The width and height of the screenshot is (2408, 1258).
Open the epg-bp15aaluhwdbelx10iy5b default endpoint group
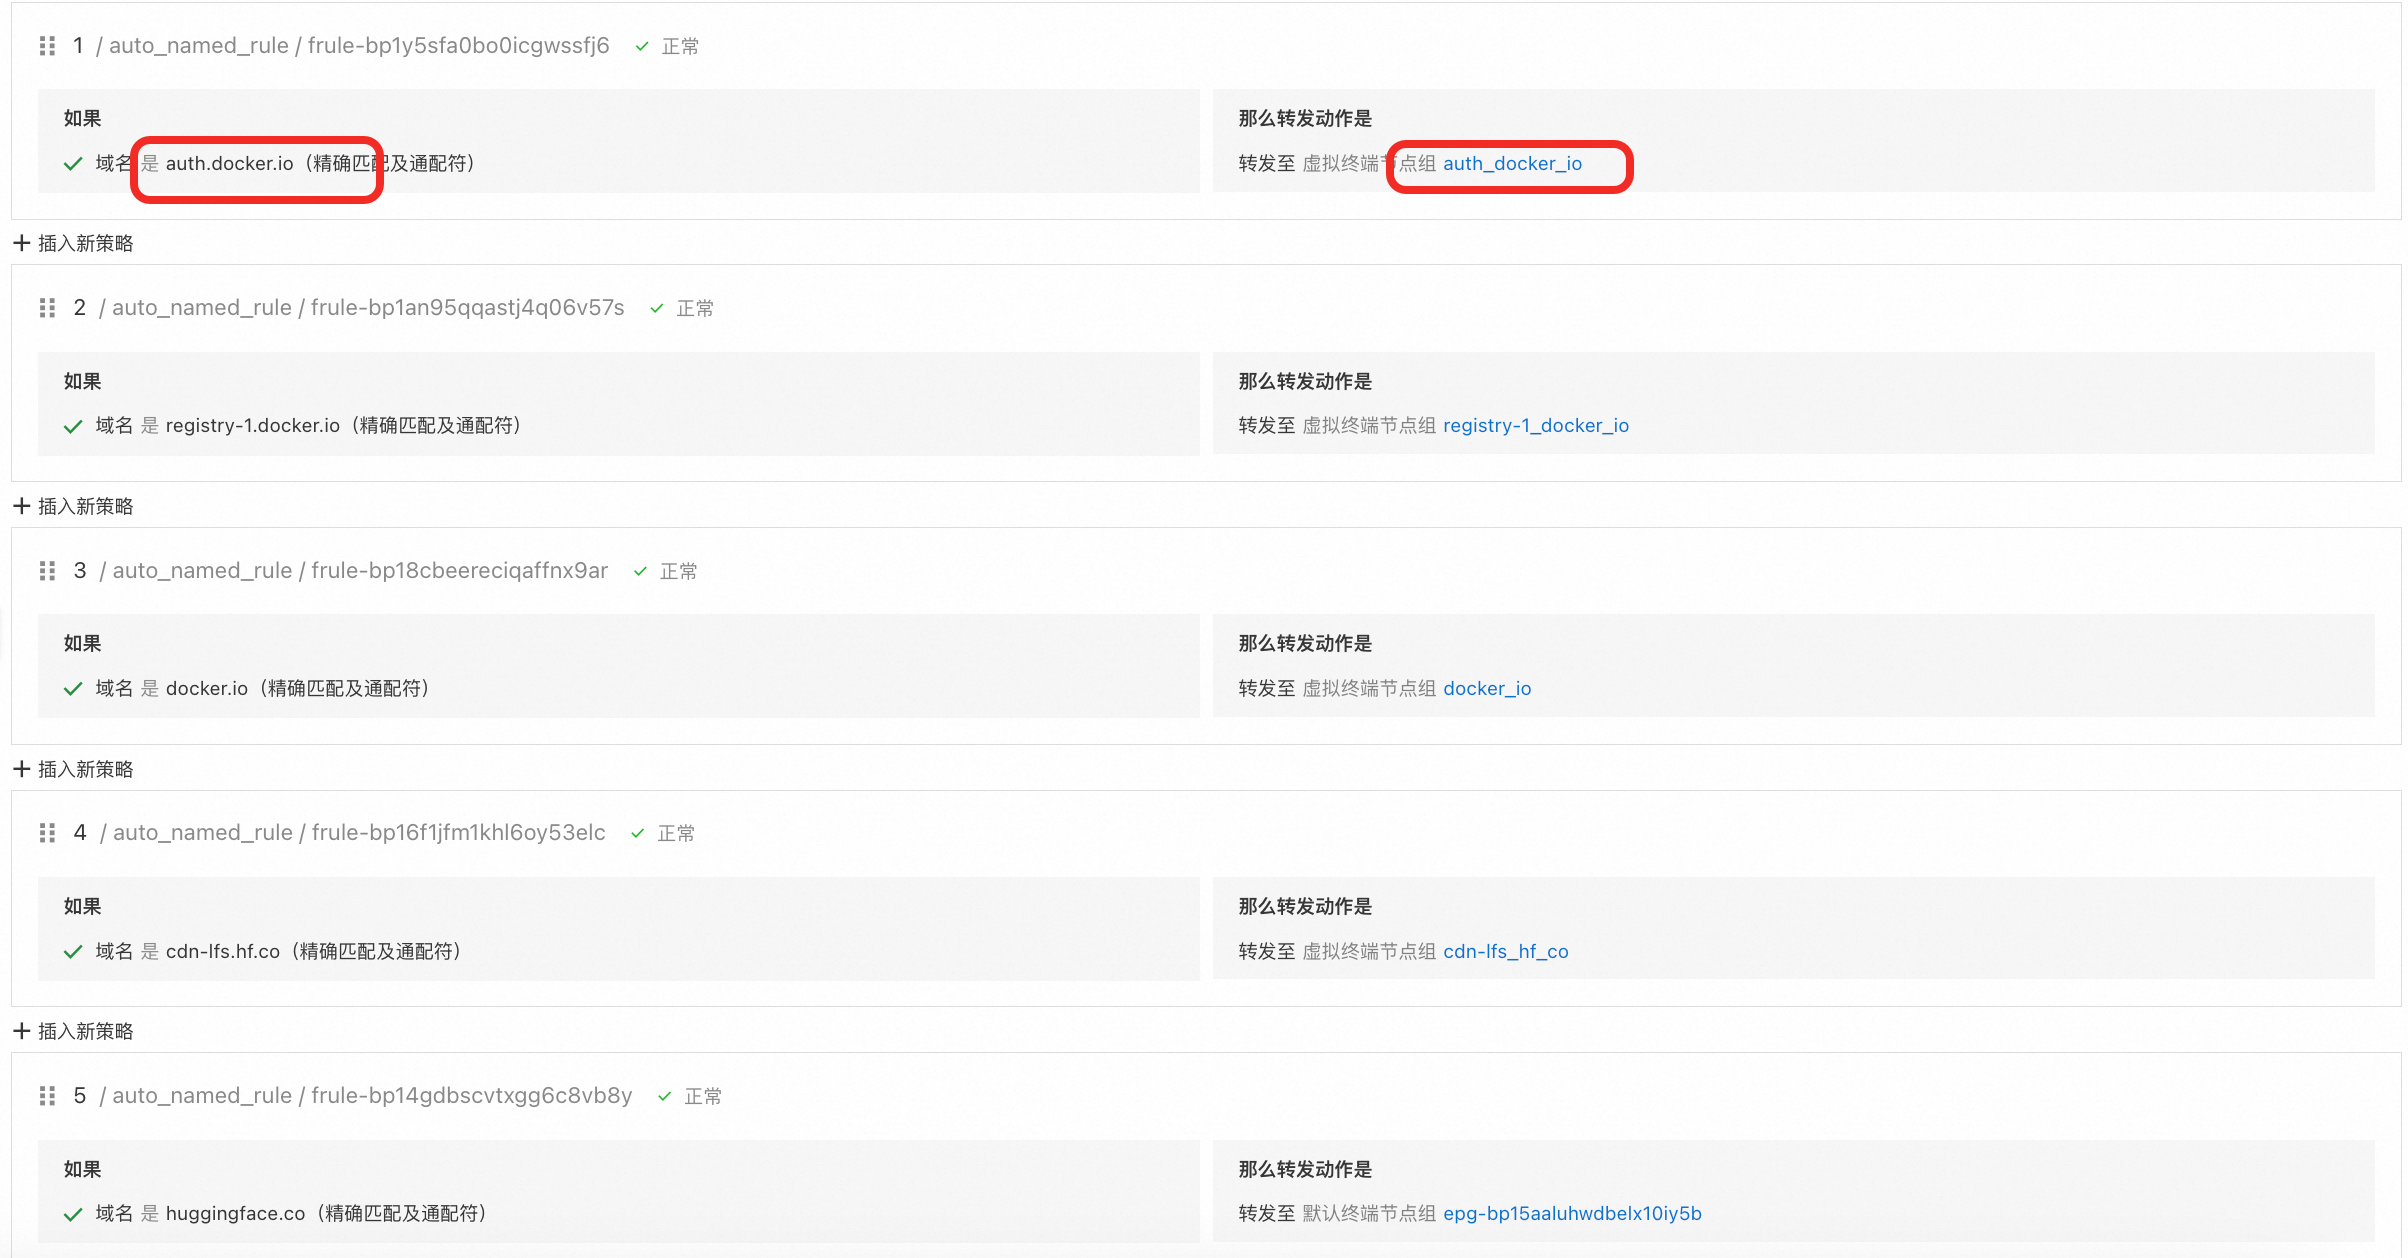coord(1572,1214)
